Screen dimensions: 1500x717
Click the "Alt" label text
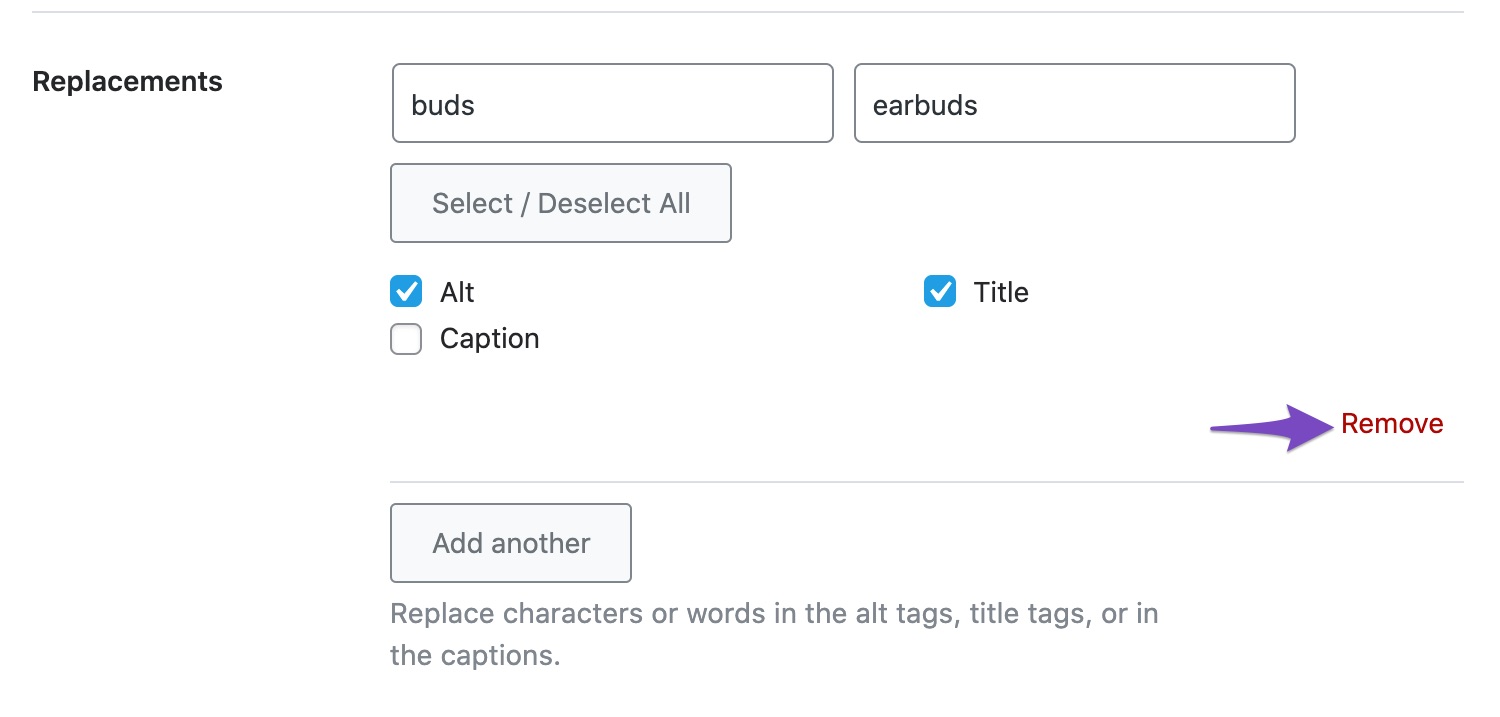point(457,292)
